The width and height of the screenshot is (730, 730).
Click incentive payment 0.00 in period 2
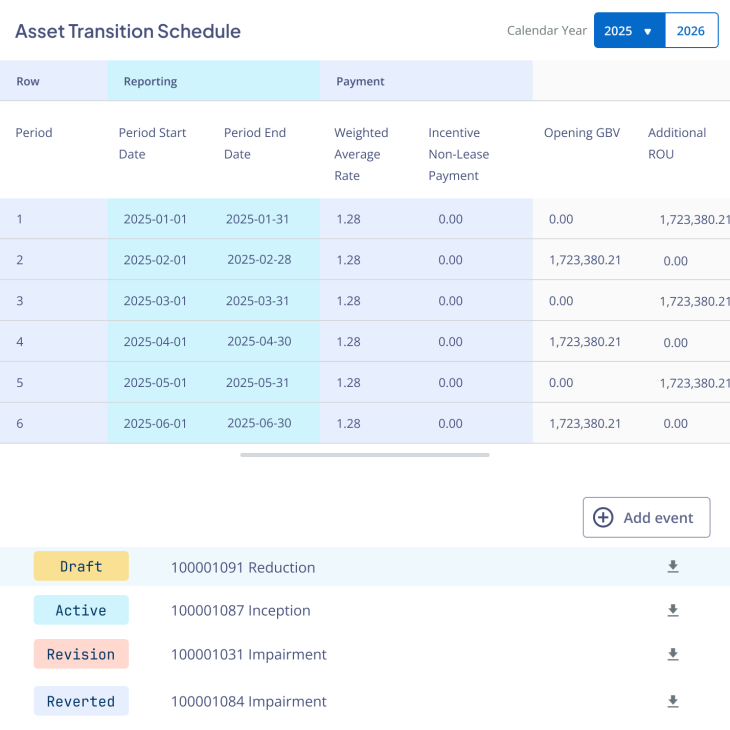point(450,260)
